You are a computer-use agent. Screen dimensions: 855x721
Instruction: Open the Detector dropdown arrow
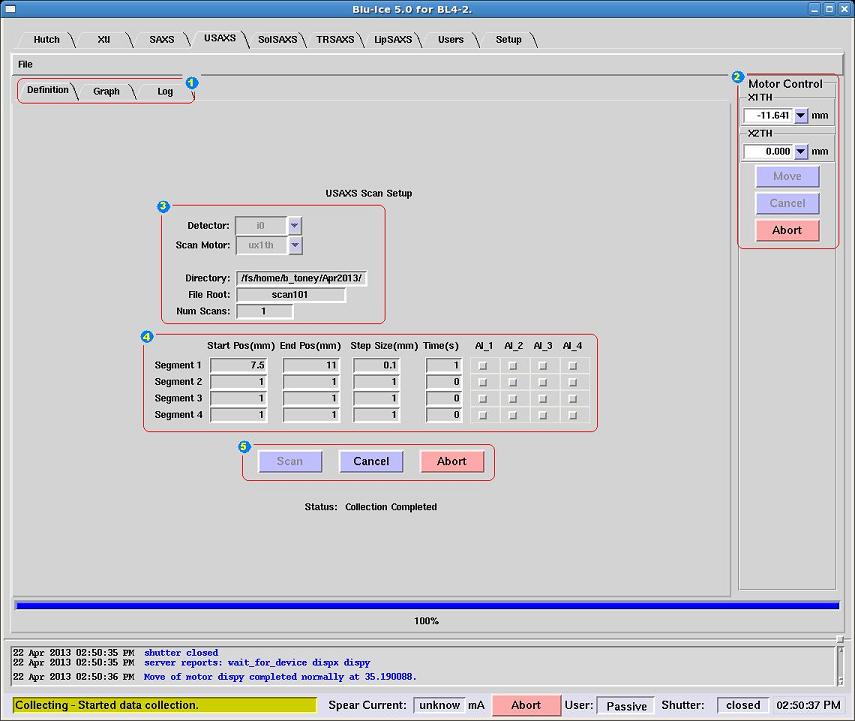click(x=294, y=226)
